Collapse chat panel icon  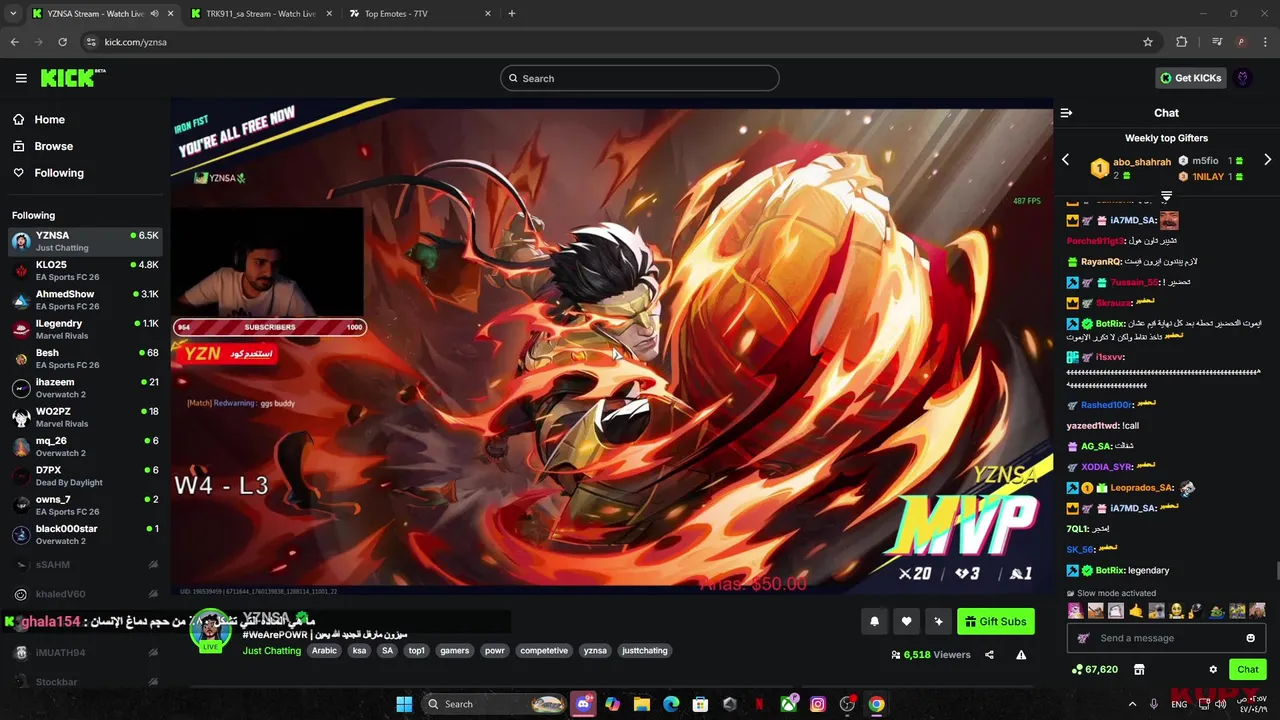click(1066, 113)
